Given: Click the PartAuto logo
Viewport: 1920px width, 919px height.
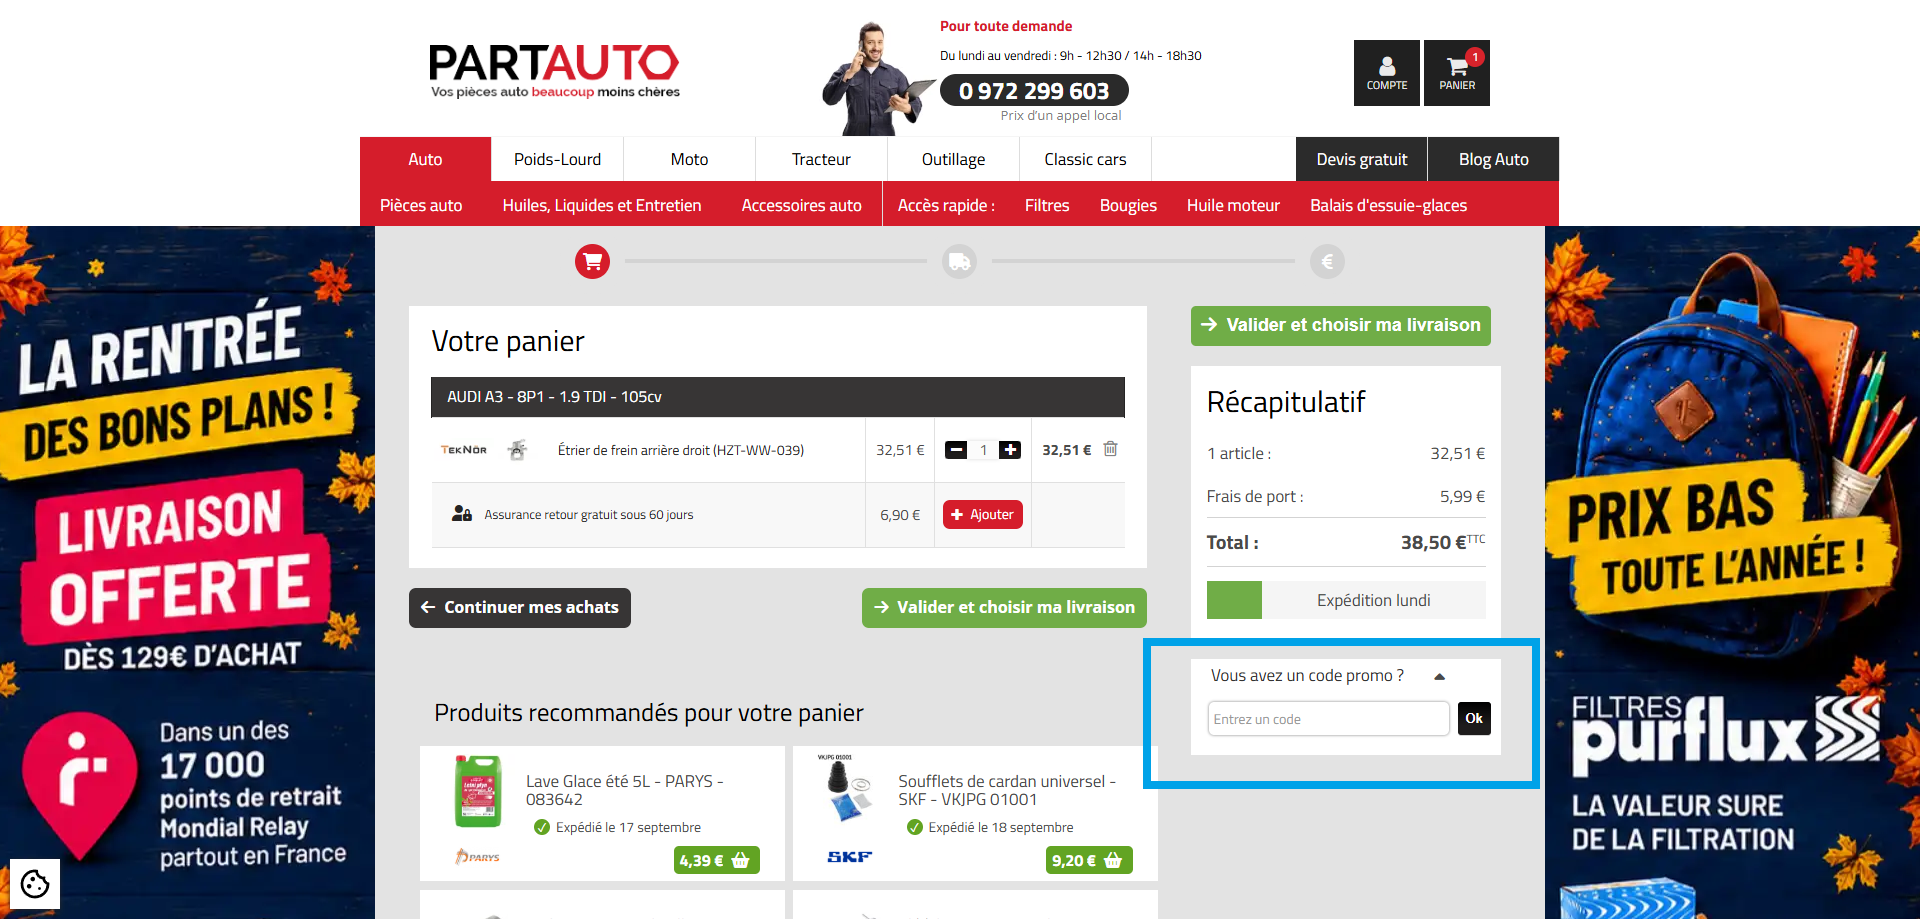Looking at the screenshot, I should (554, 71).
